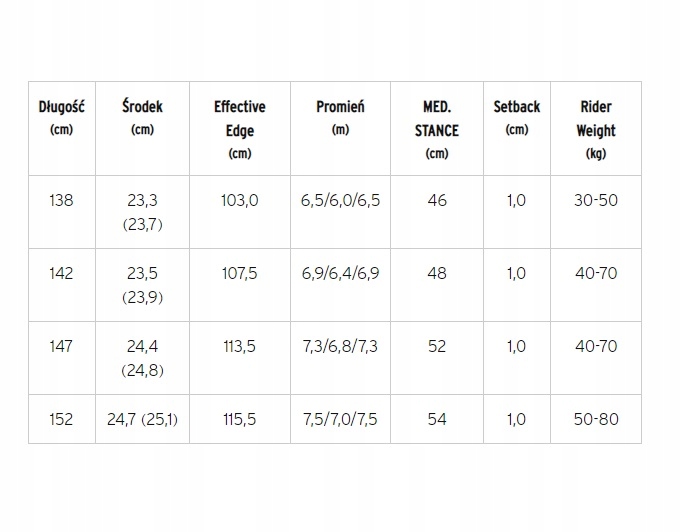Image resolution: width=681 pixels, height=532 pixels.
Task: Select the 115,5 effective edge value
Action: [240, 419]
